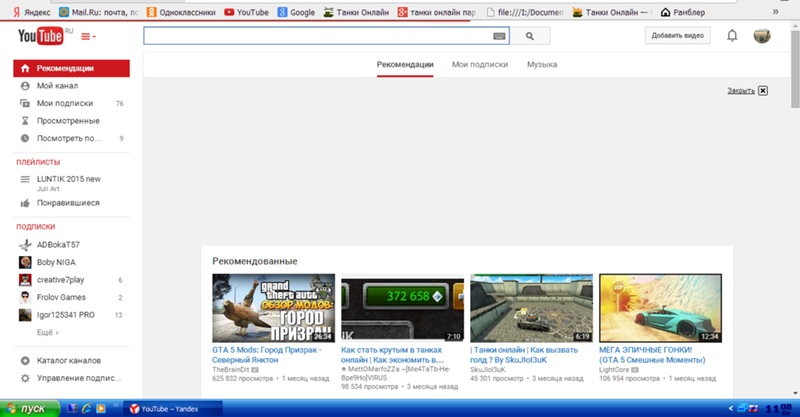800x417 pixels.
Task: Click the 'пуск' Start button
Action: pos(30,409)
